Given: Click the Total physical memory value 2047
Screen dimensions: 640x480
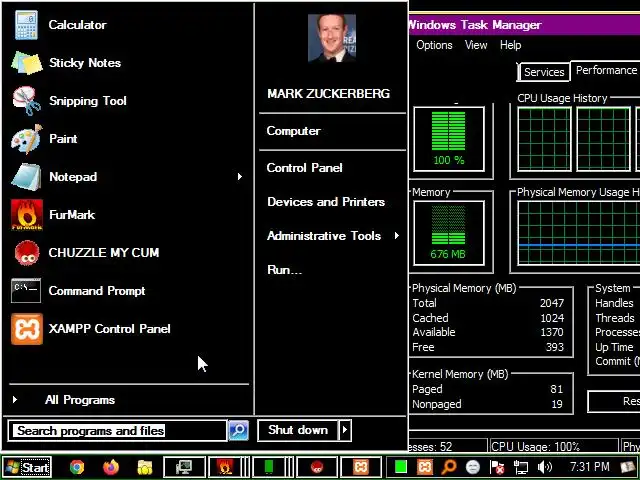Looking at the screenshot, I should (552, 303).
